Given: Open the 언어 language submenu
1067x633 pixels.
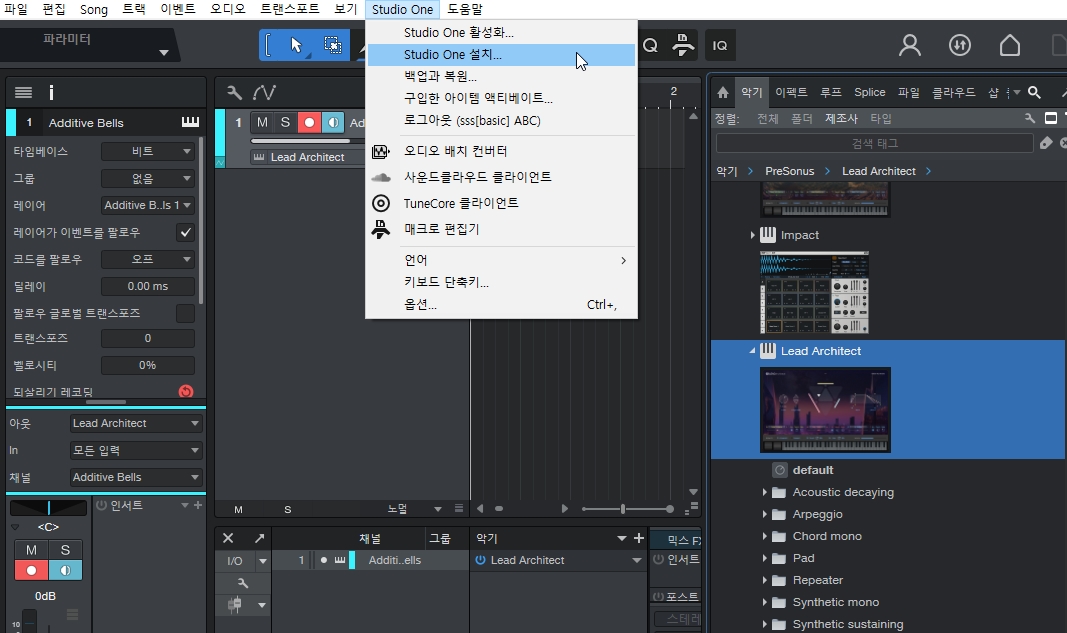Looking at the screenshot, I should click(501, 260).
